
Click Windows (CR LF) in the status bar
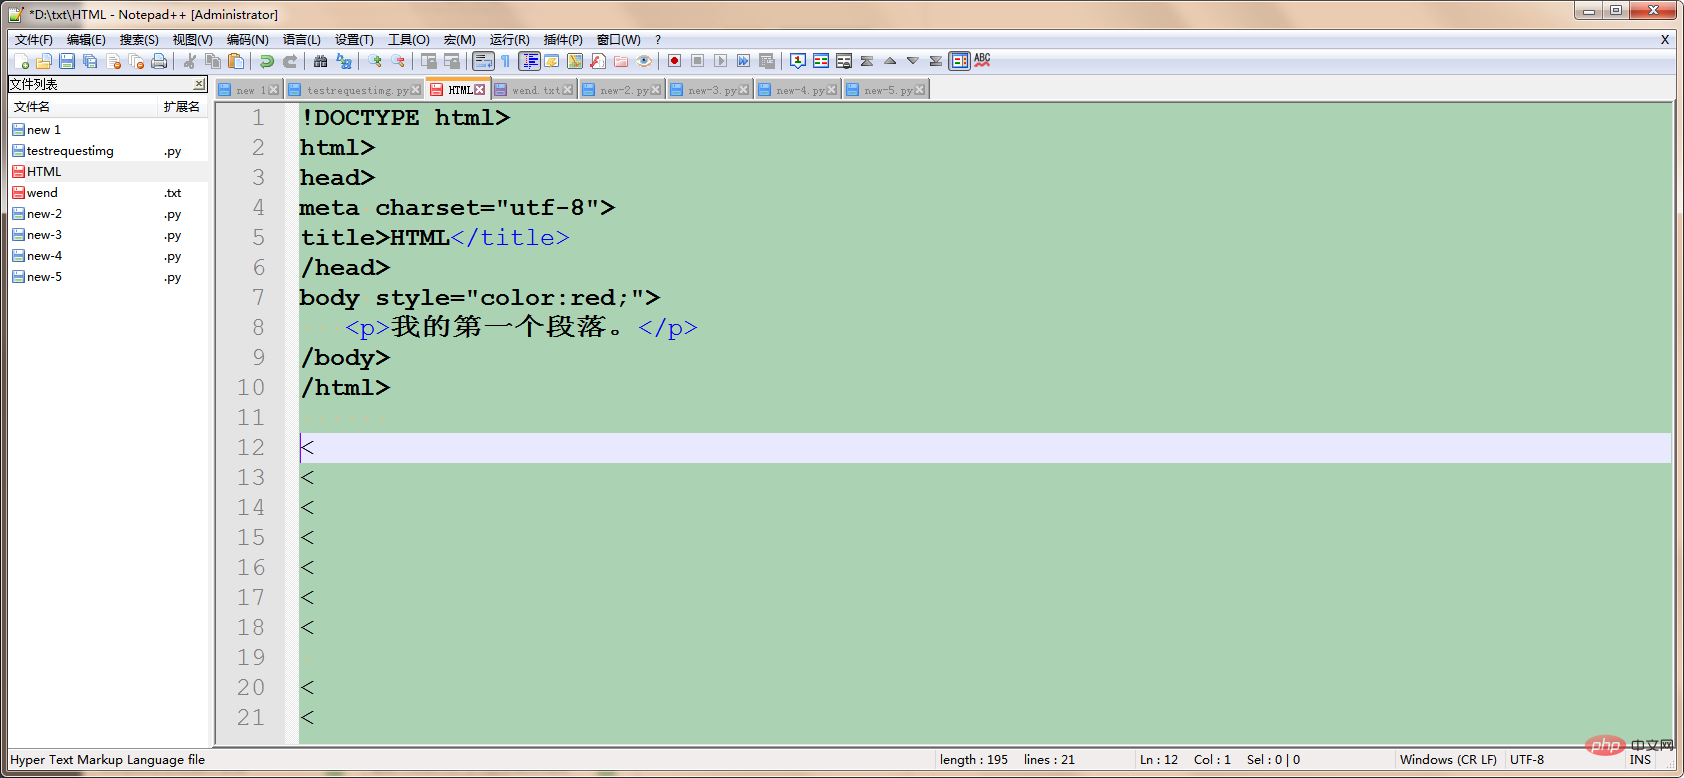pos(1448,760)
